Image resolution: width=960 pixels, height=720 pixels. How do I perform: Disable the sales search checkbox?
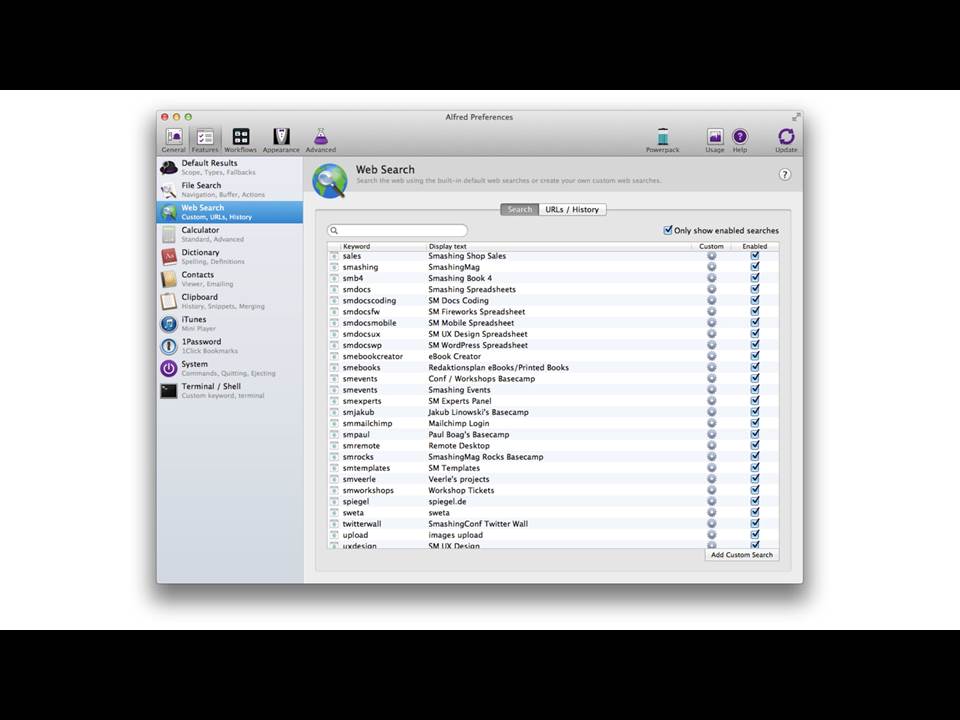coord(755,256)
